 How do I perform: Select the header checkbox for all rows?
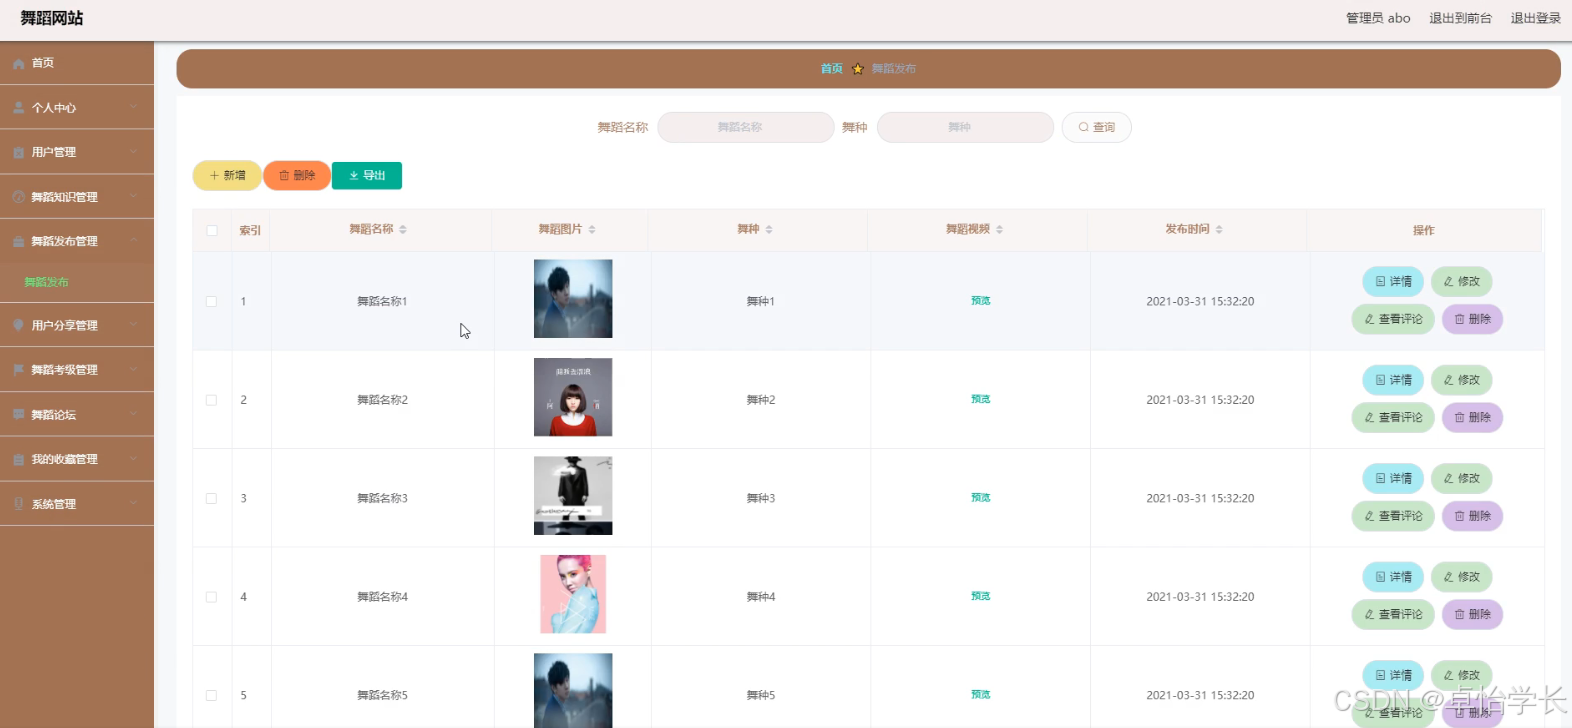pyautogui.click(x=212, y=230)
